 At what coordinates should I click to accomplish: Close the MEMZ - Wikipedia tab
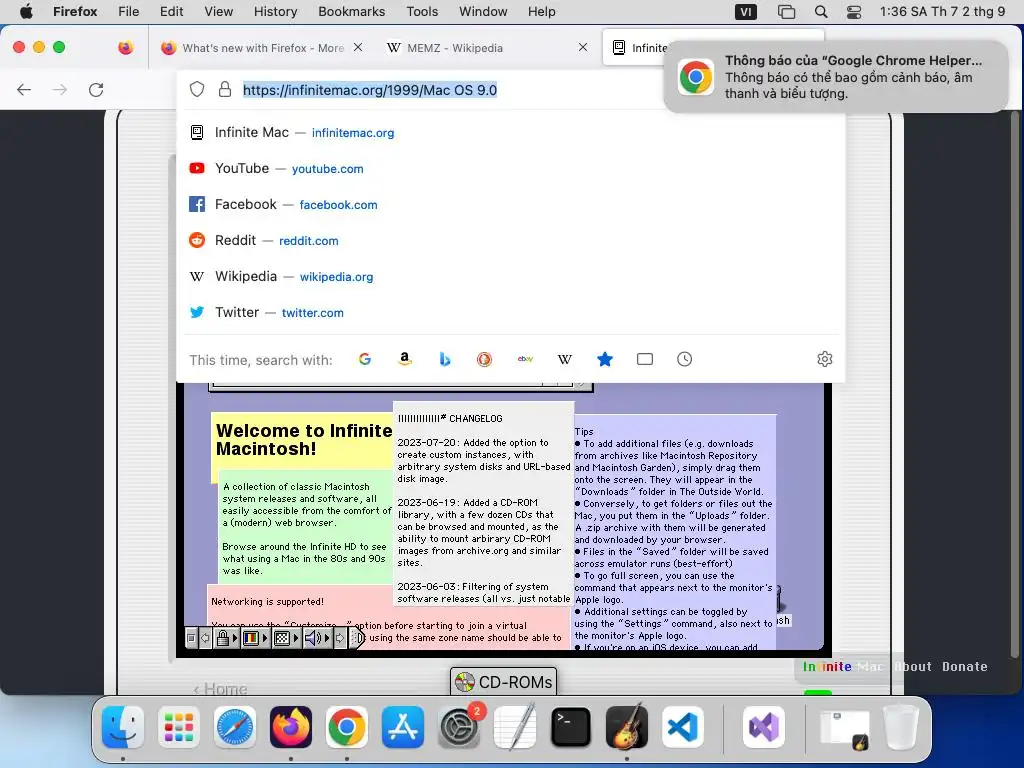point(583,47)
